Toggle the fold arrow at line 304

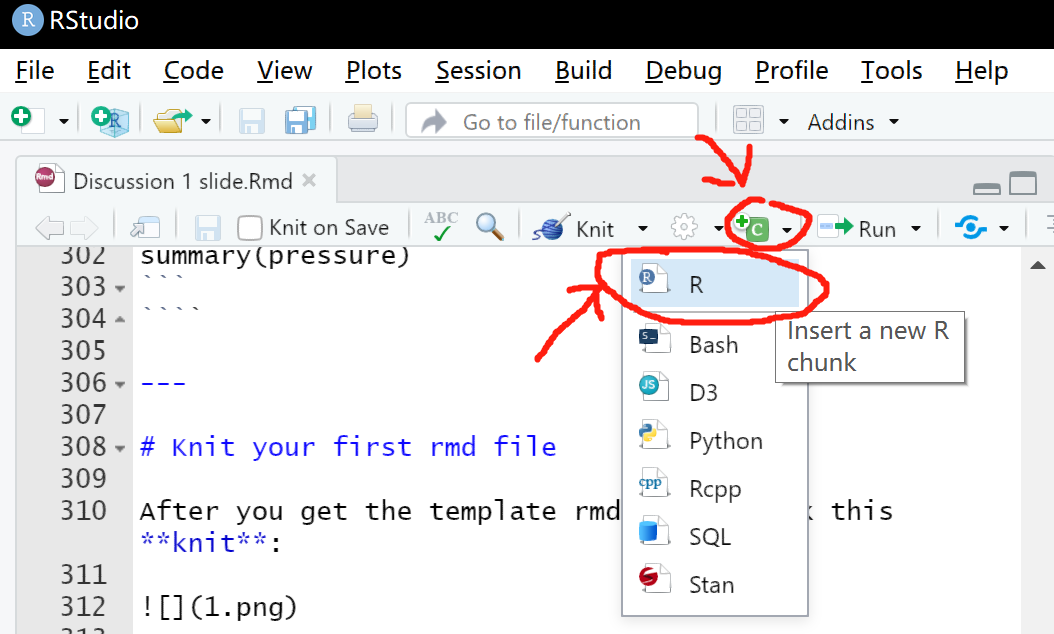coord(120,320)
